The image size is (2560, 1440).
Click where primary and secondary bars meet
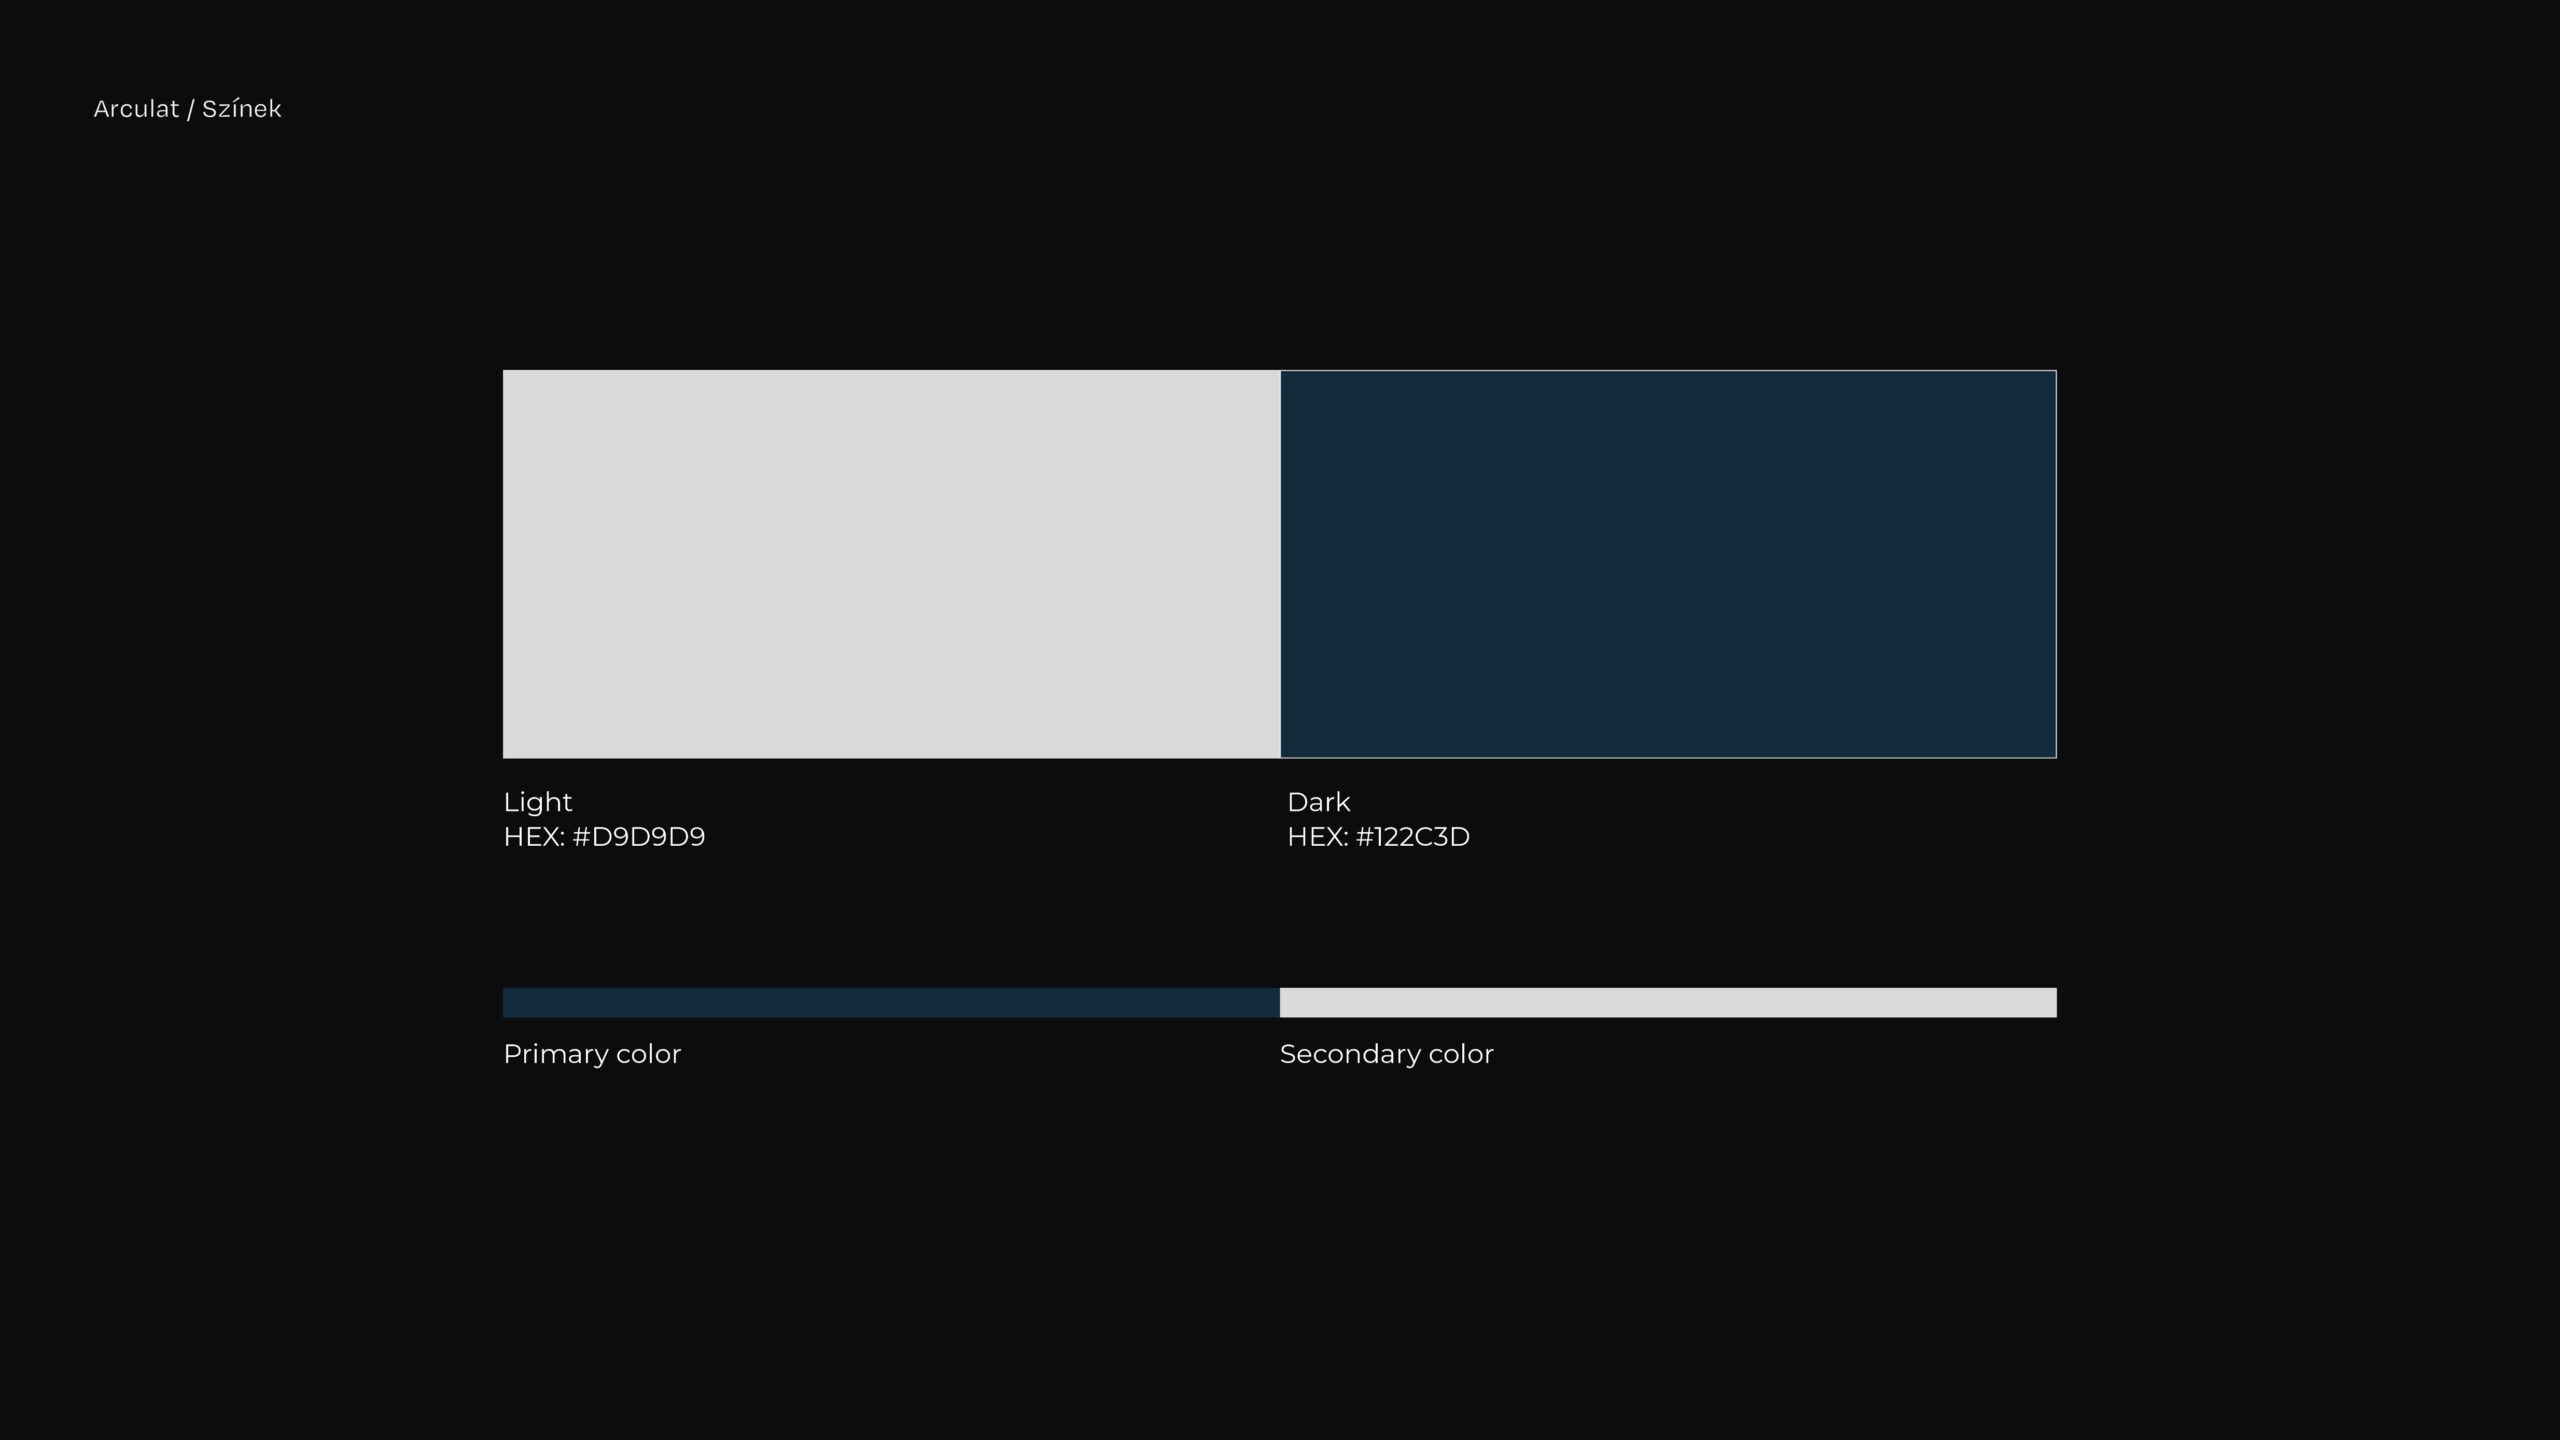[1280, 1003]
